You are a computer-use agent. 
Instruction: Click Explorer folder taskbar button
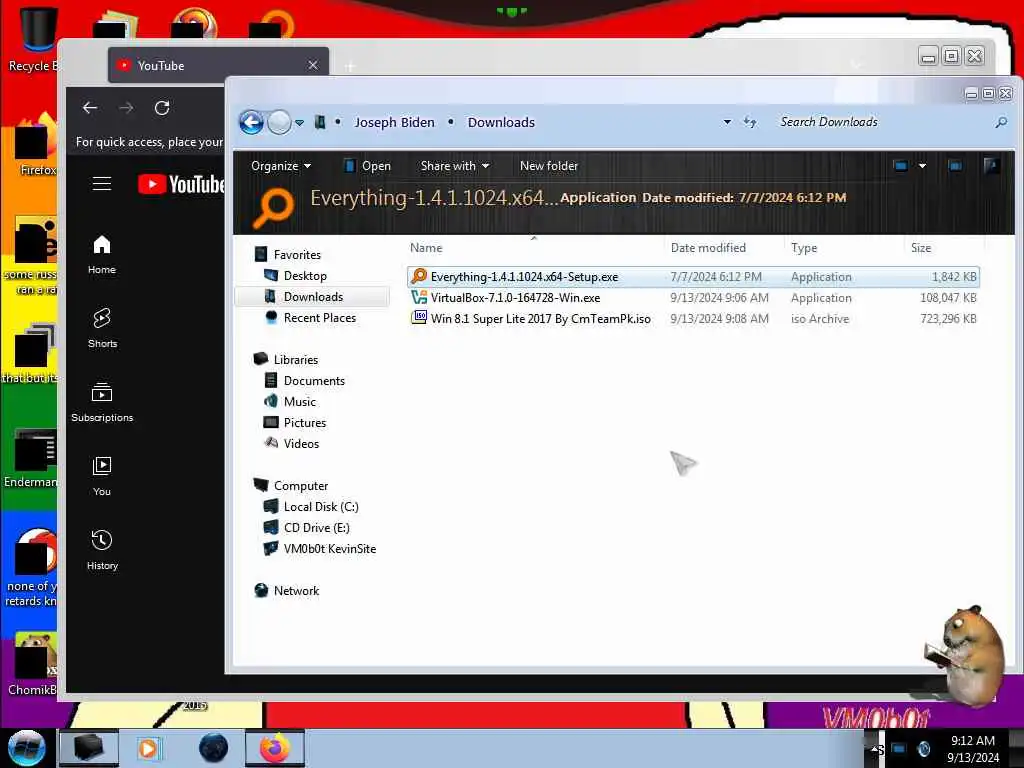[89, 748]
